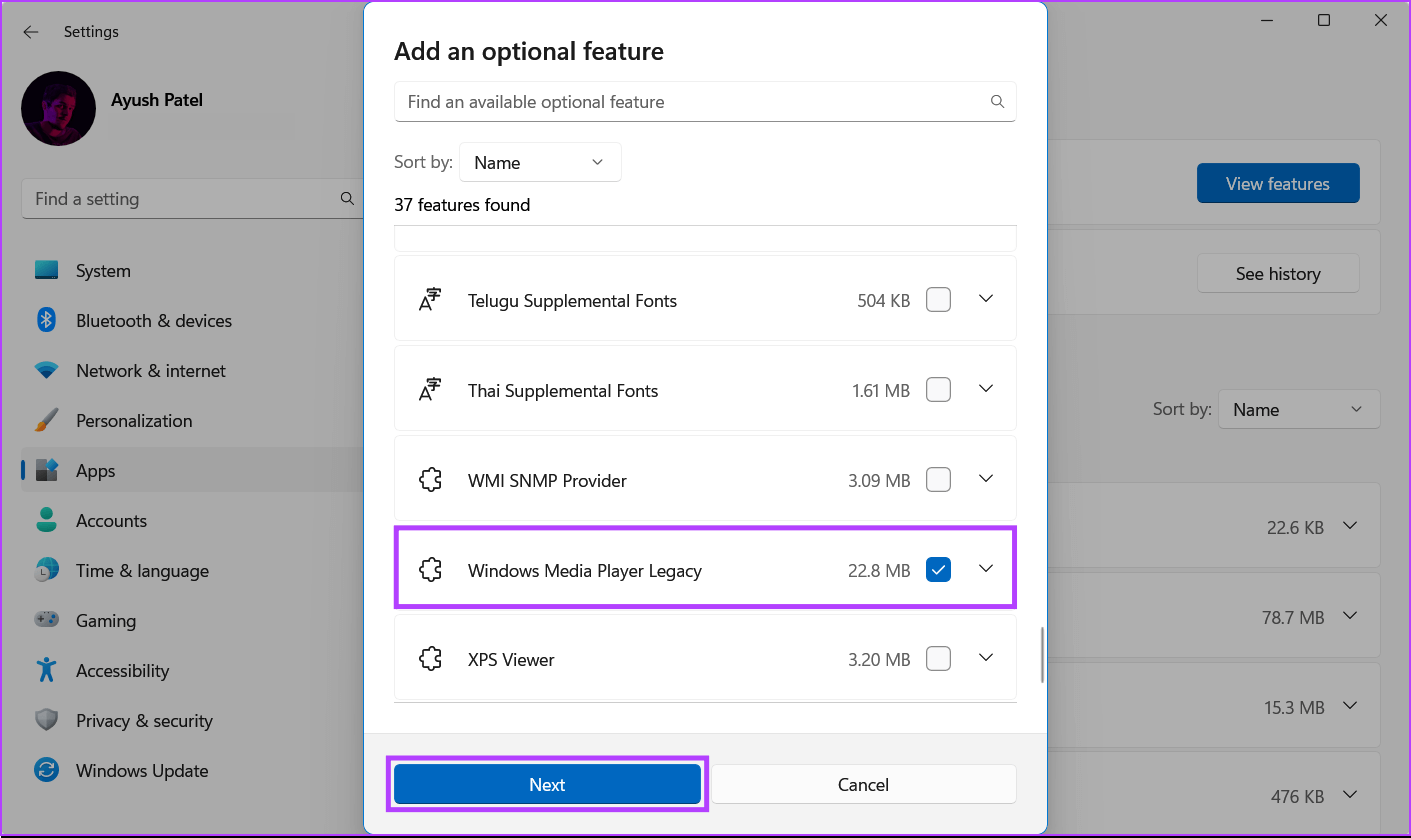This screenshot has width=1411, height=838.
Task: Open Accessibility settings category
Action: 192,671
